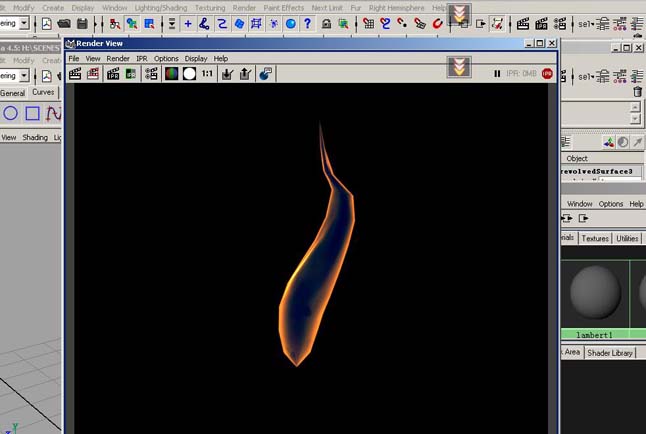The width and height of the screenshot is (646, 434).
Task: Switch to the General shelf tab
Action: (x=13, y=93)
